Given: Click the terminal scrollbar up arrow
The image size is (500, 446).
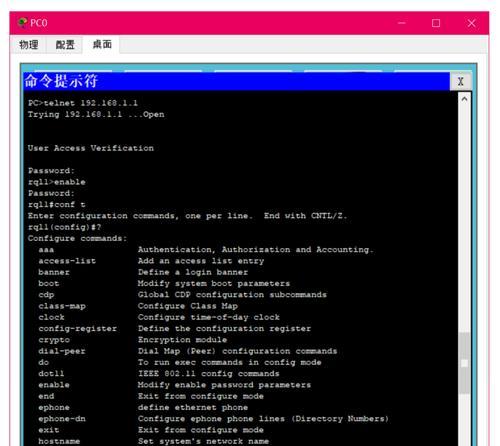Looking at the screenshot, I should [464, 99].
